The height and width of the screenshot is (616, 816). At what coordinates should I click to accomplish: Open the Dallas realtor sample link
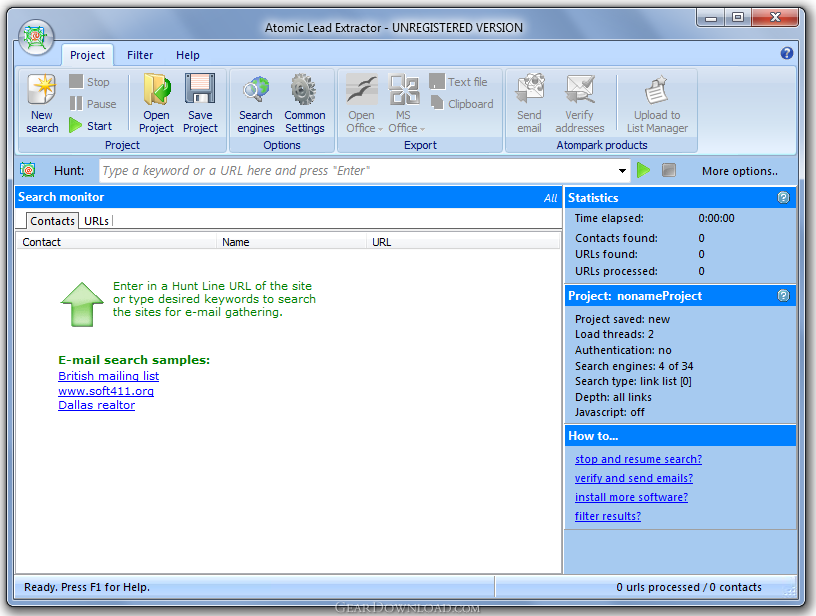click(96, 405)
